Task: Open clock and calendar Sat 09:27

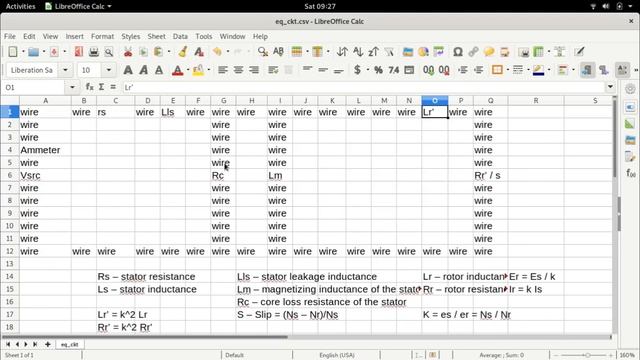Action: click(x=320, y=6)
